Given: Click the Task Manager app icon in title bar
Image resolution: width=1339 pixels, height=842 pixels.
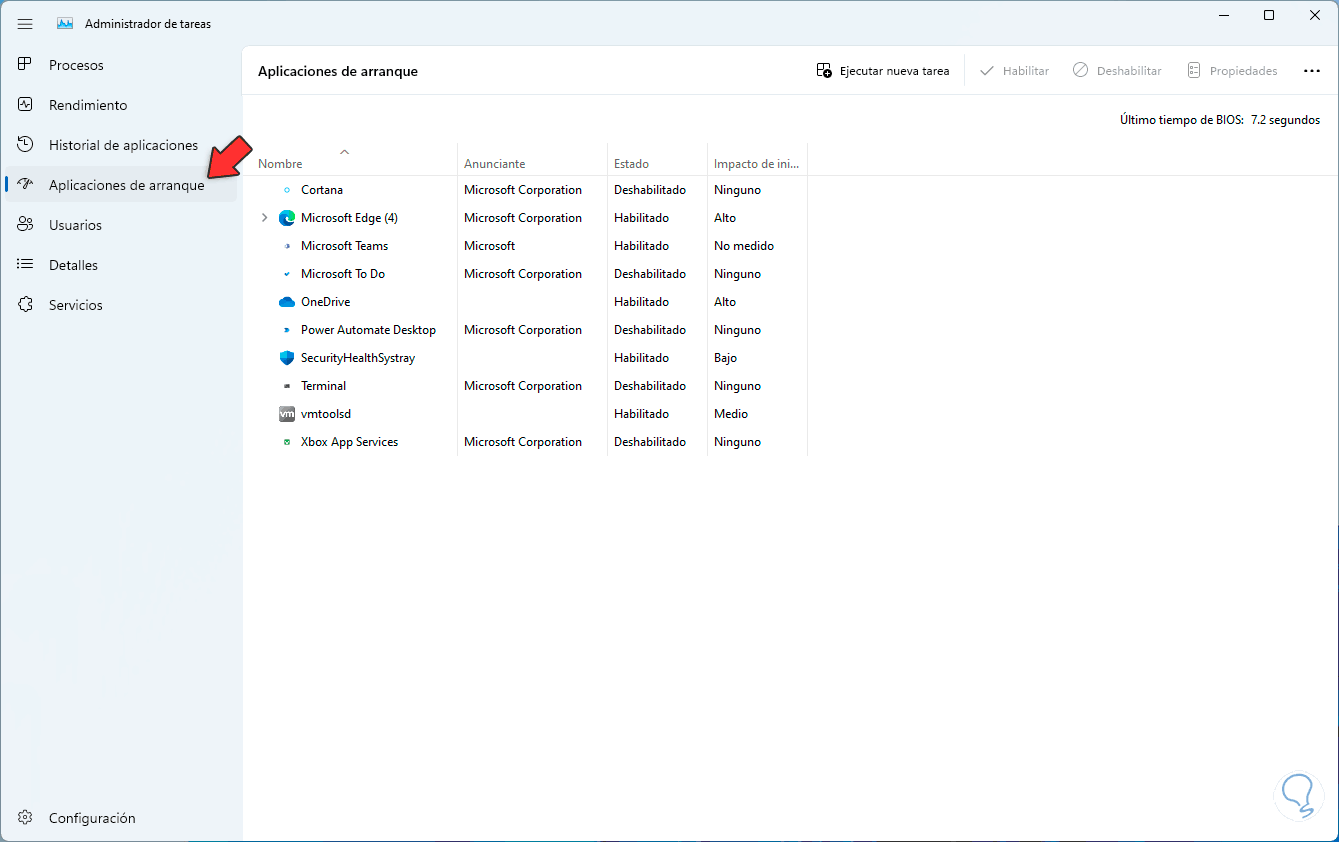Looking at the screenshot, I should tap(65, 24).
